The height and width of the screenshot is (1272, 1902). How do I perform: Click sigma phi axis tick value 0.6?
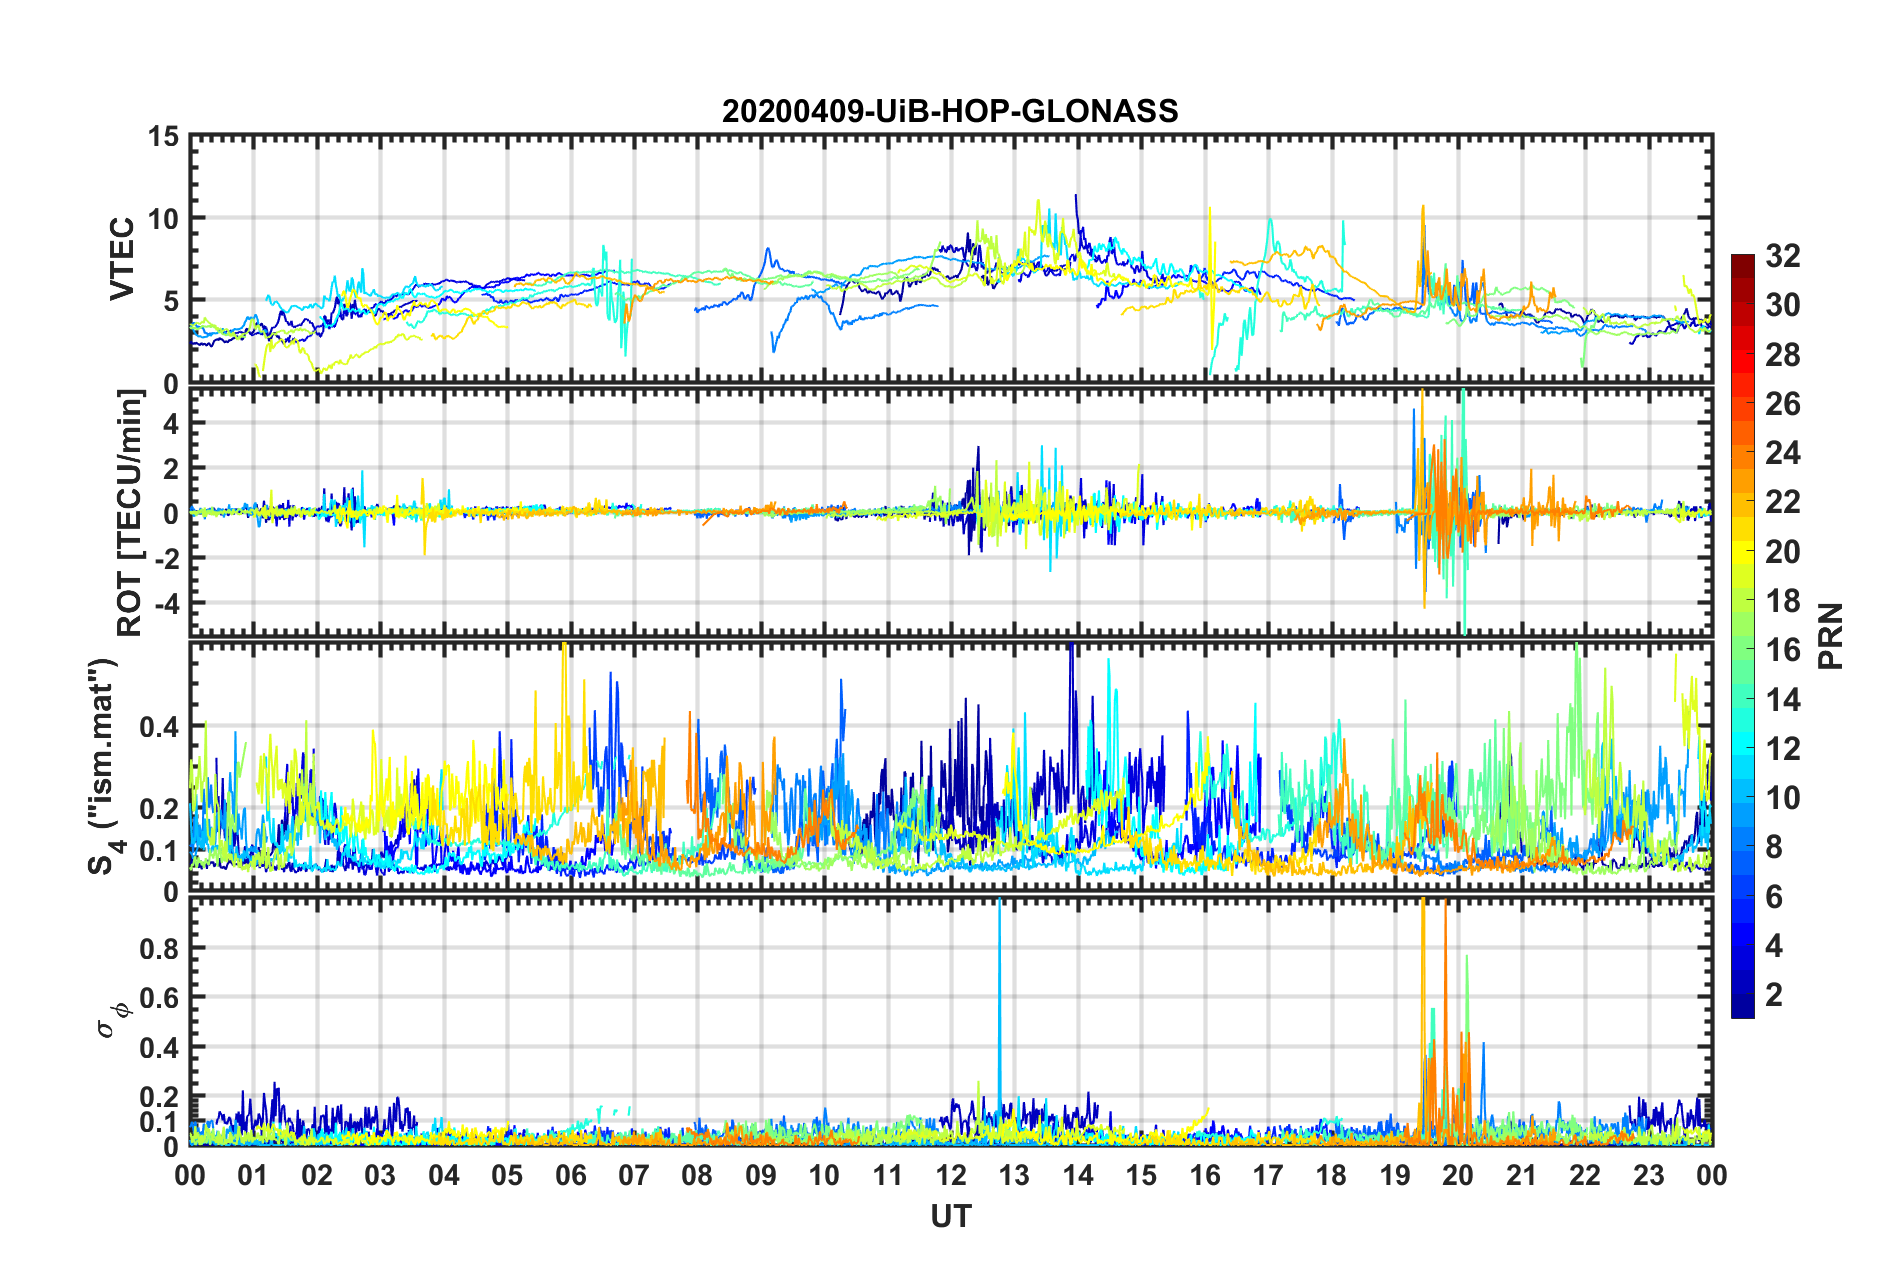[159, 998]
